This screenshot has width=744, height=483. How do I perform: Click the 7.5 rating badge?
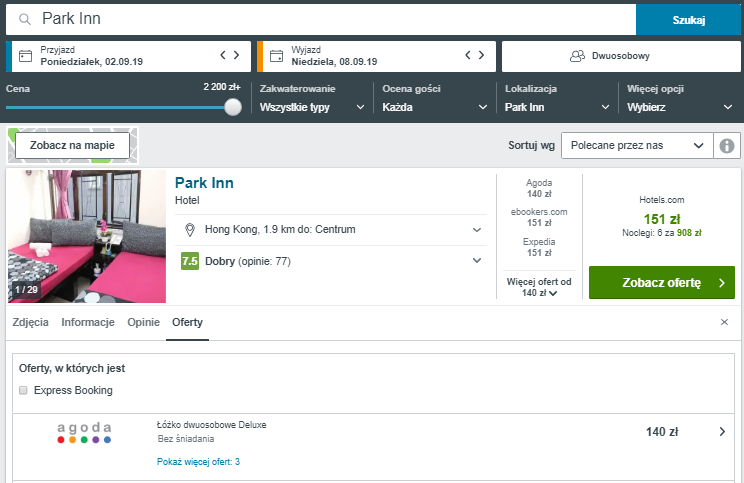(x=190, y=261)
